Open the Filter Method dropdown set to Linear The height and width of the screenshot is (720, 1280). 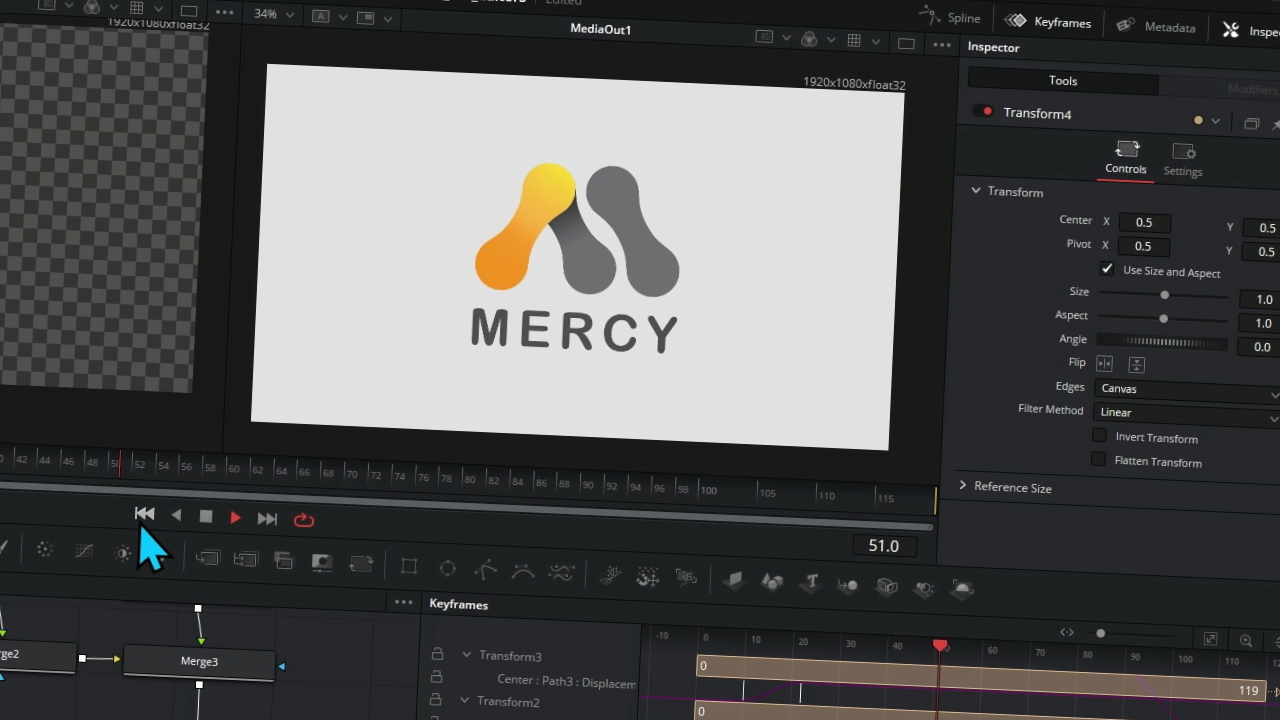[1186, 412]
